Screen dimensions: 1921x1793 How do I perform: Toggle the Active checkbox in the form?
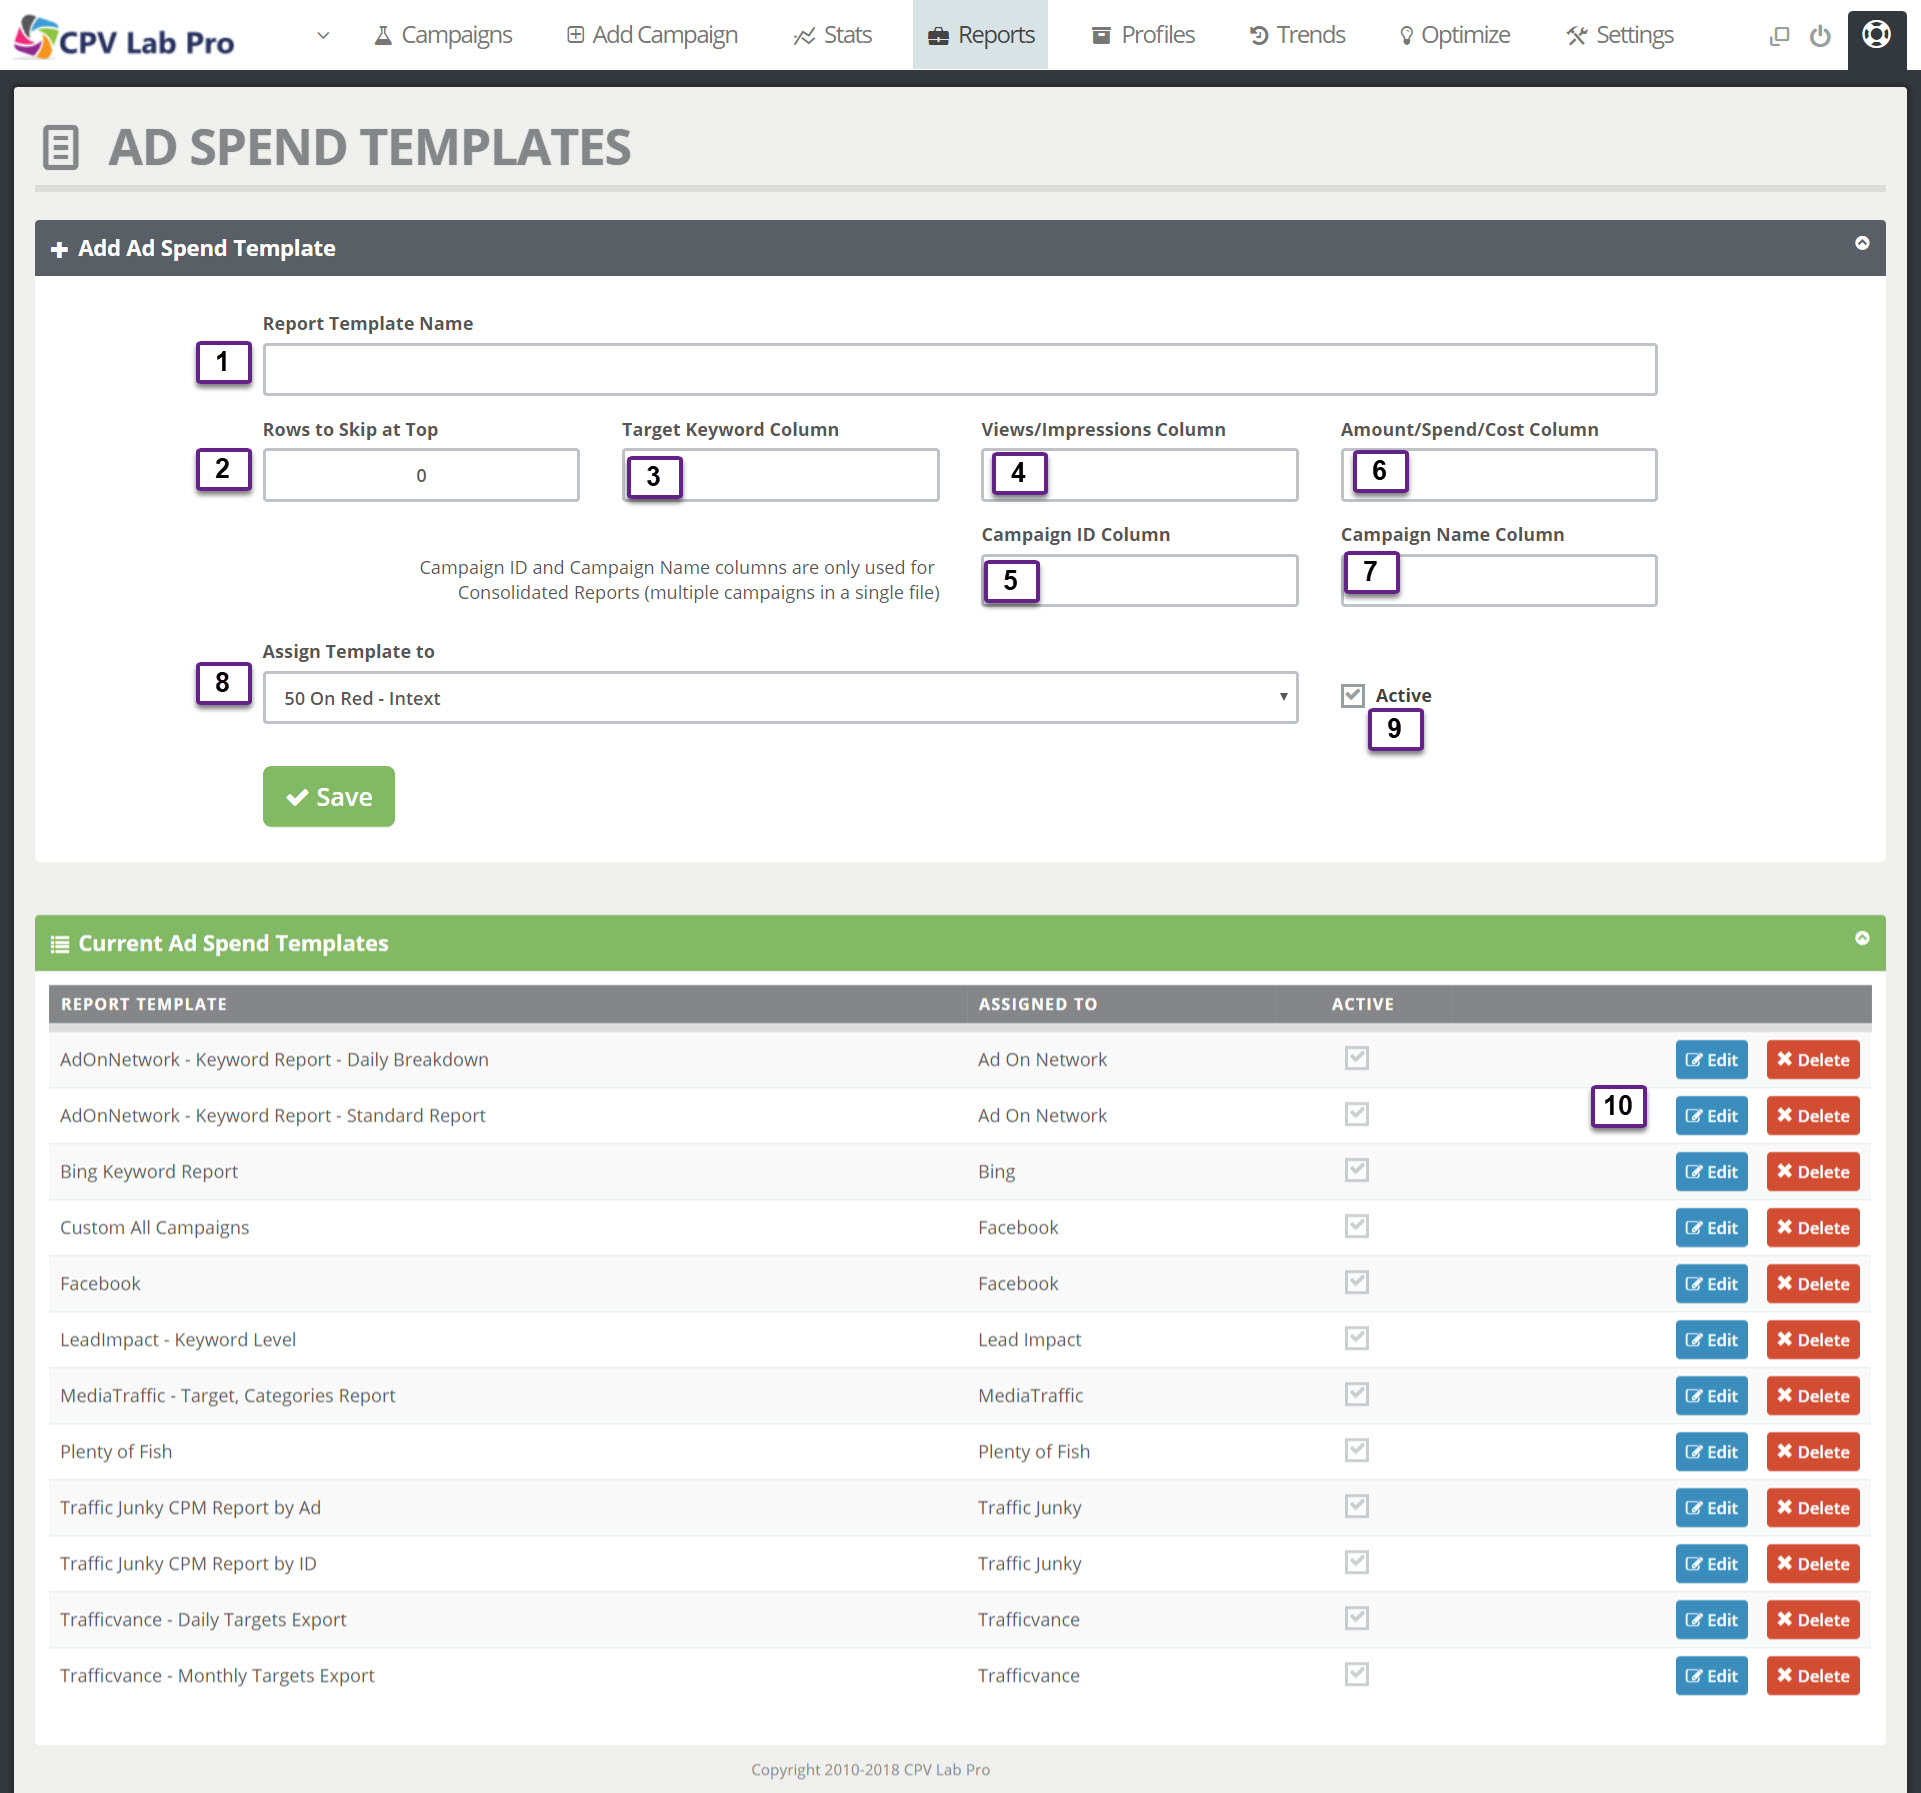tap(1353, 695)
